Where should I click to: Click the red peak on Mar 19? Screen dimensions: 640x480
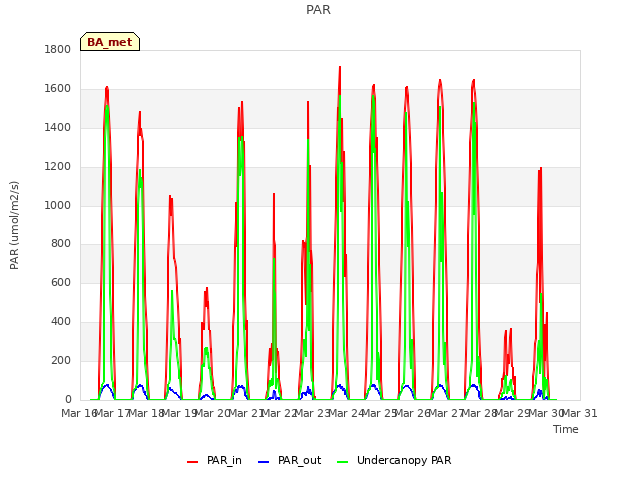click(207, 289)
